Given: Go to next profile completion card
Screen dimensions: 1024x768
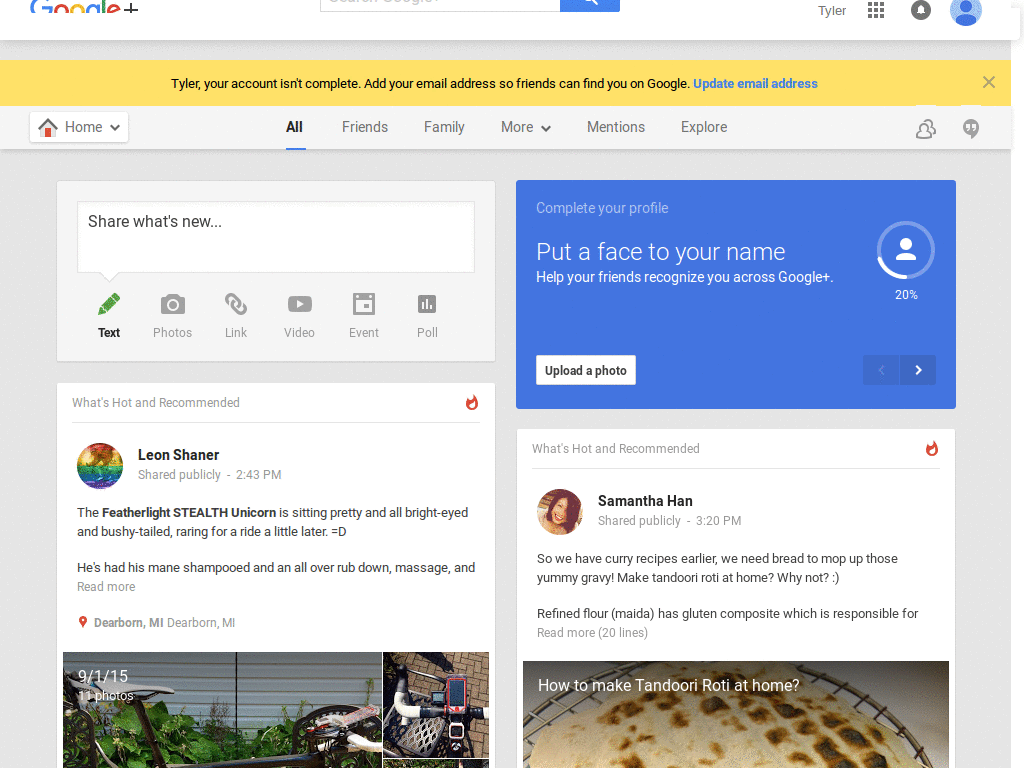Looking at the screenshot, I should pyautogui.click(x=918, y=370).
